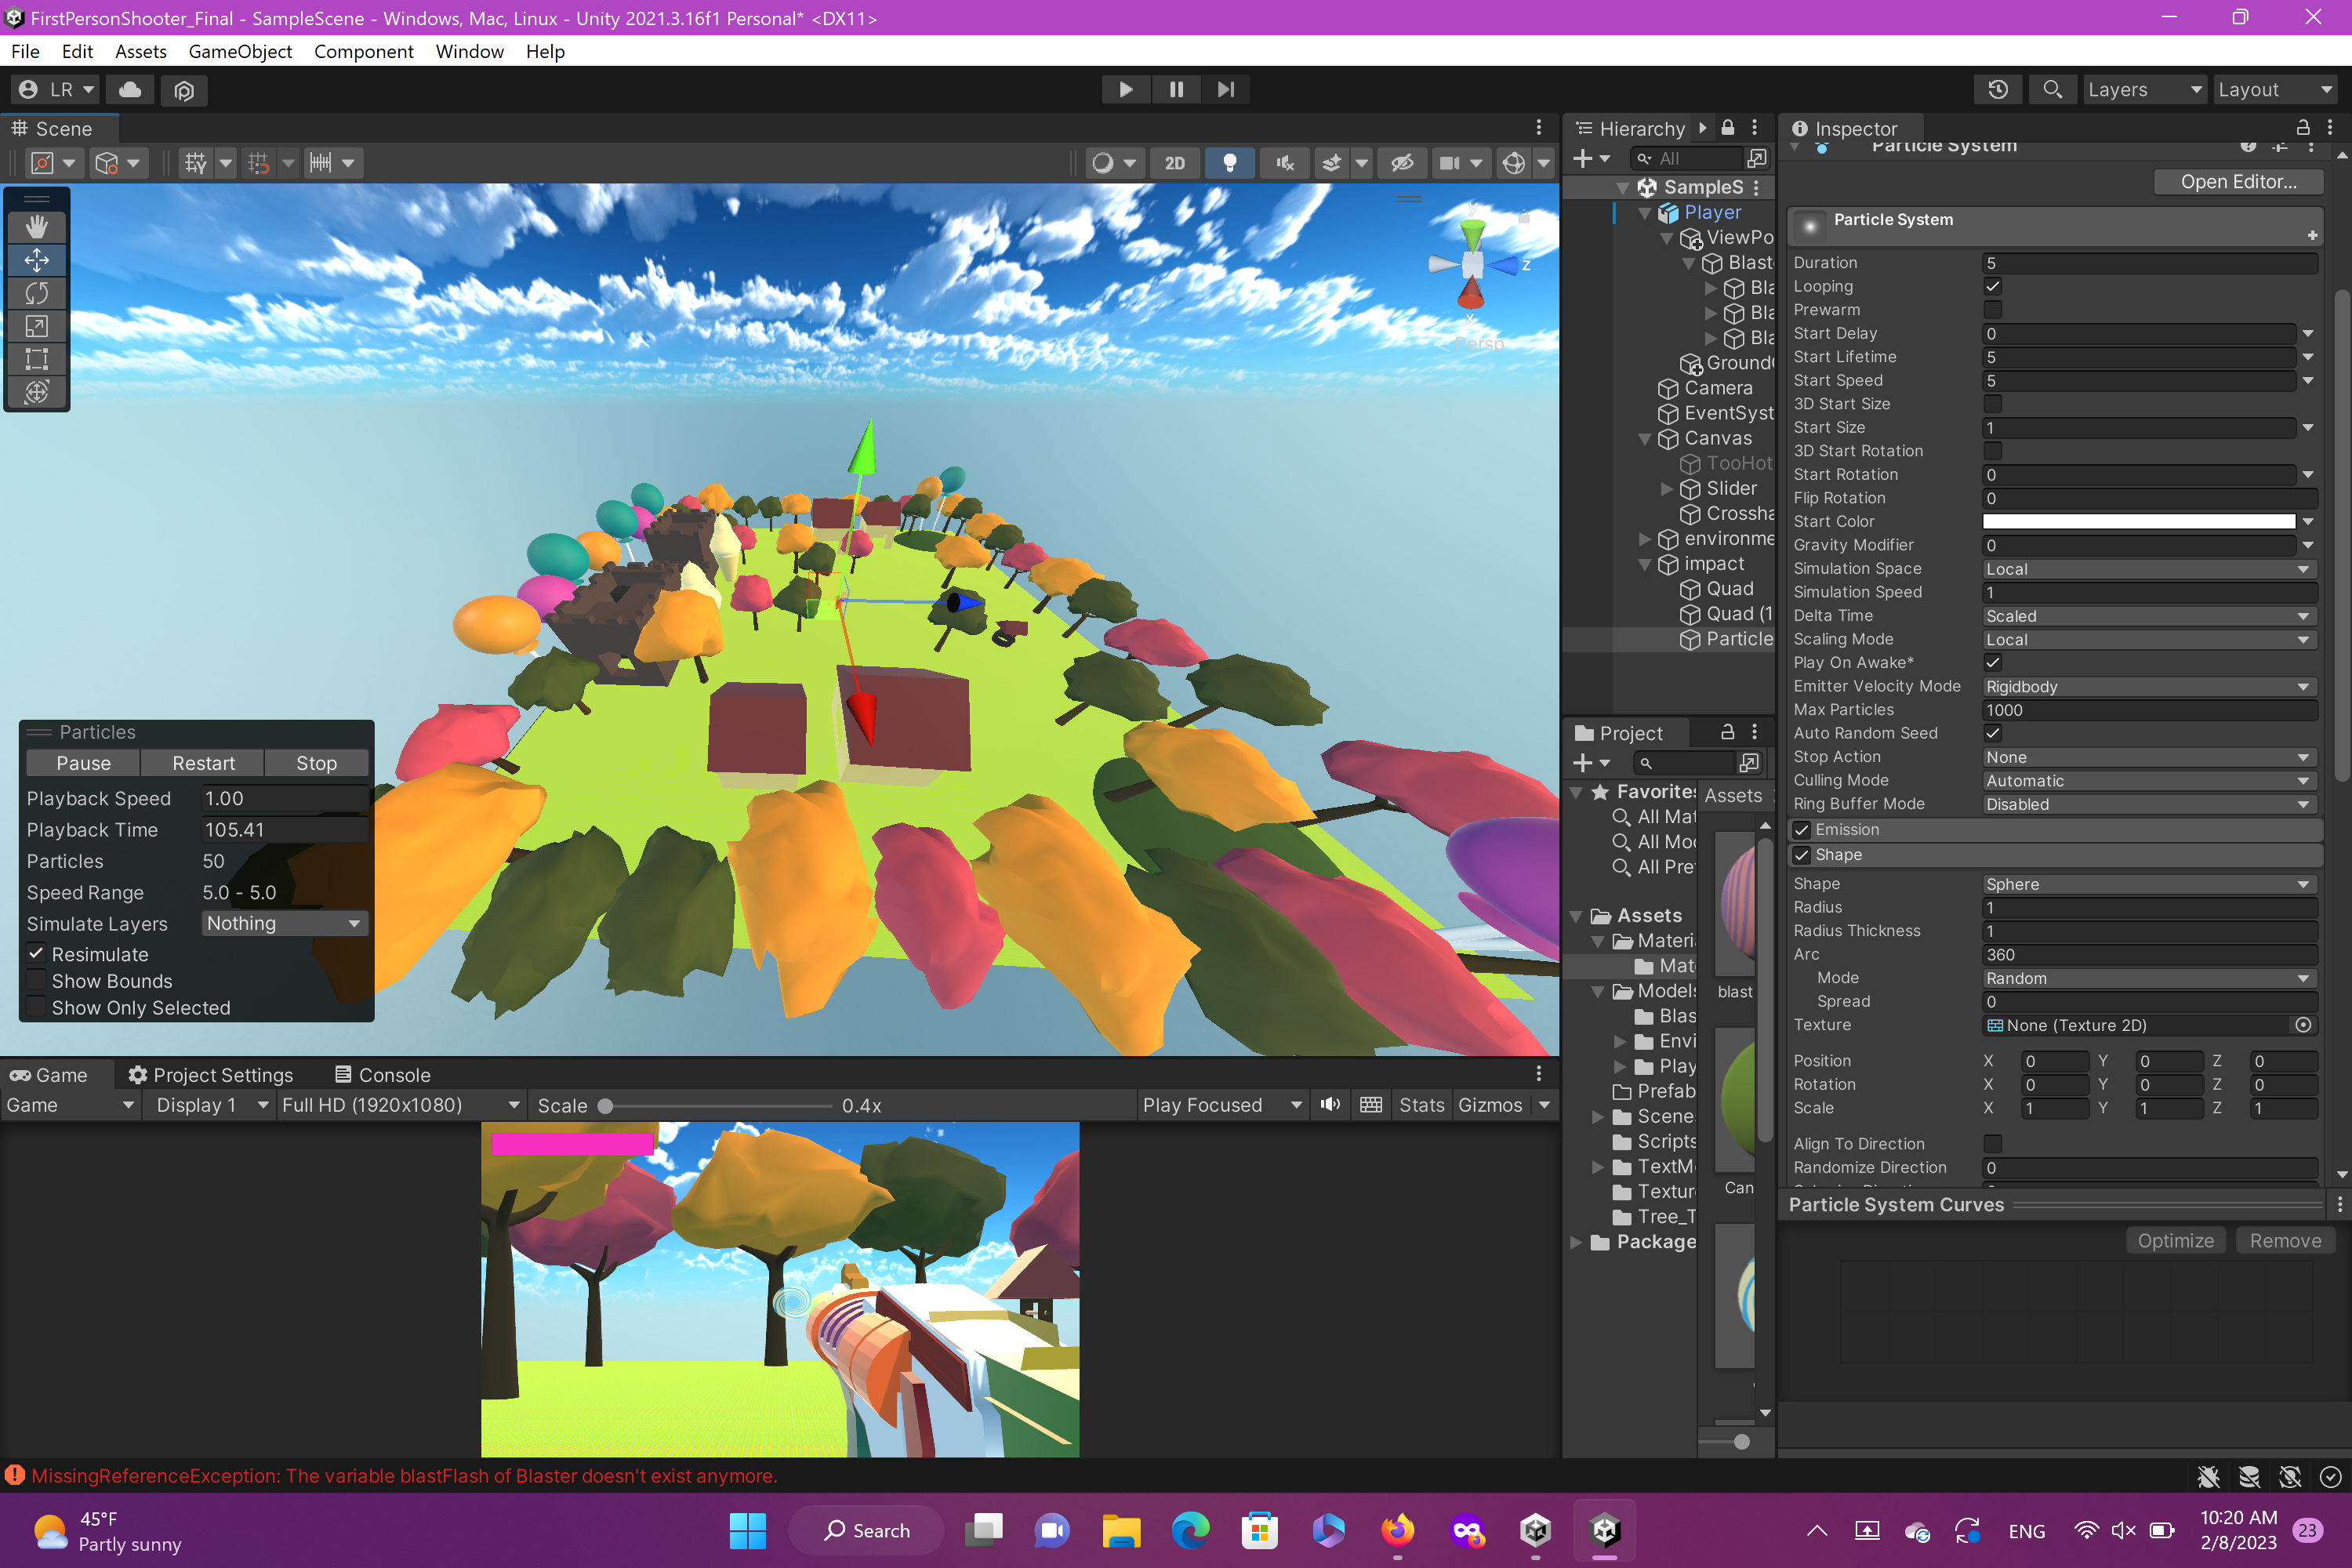The width and height of the screenshot is (2352, 1568).
Task: Select the Rect transform tool
Action: (37, 359)
